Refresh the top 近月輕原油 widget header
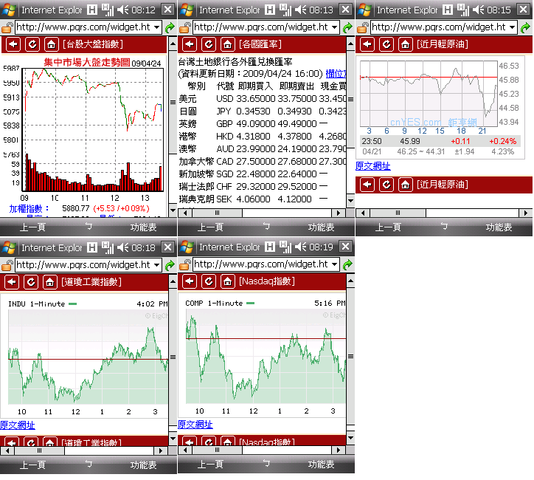The image size is (534, 480). [387, 44]
